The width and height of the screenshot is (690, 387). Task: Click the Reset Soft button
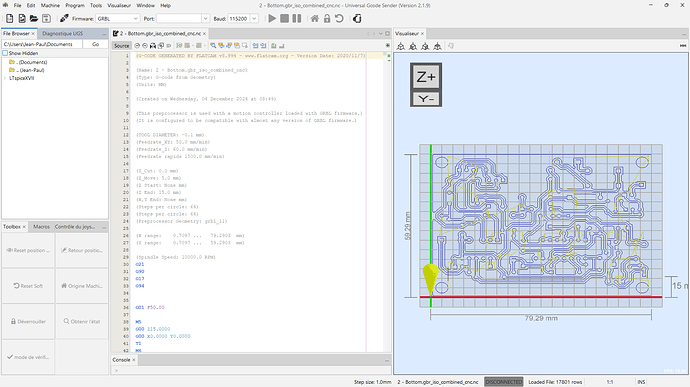tap(28, 286)
